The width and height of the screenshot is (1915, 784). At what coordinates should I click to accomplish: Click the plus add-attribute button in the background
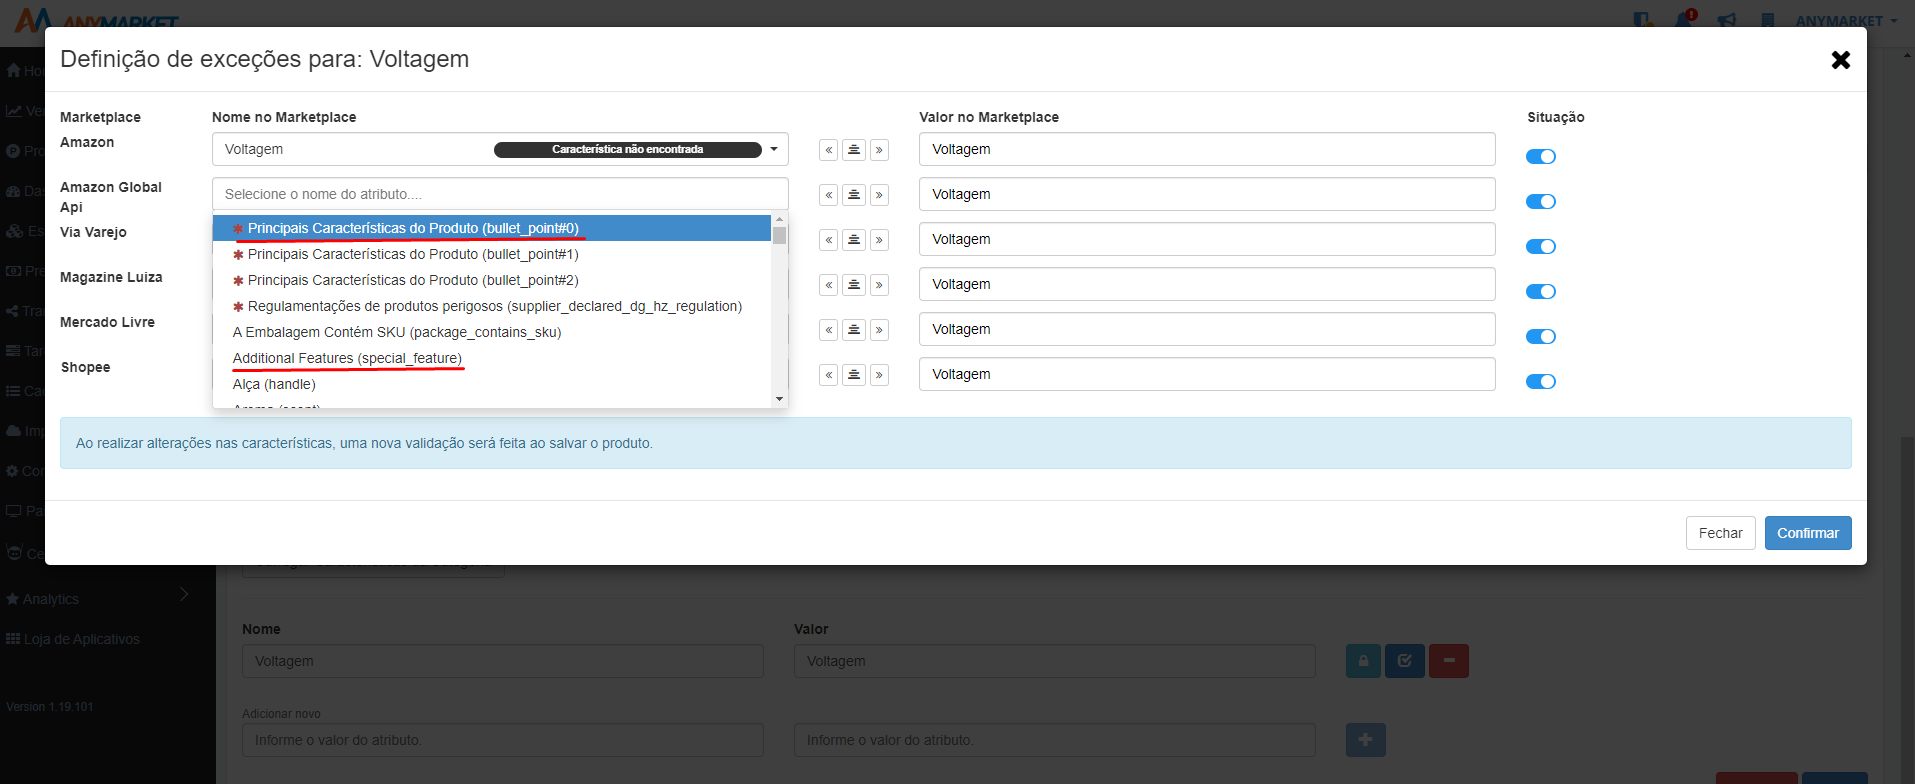(1366, 740)
